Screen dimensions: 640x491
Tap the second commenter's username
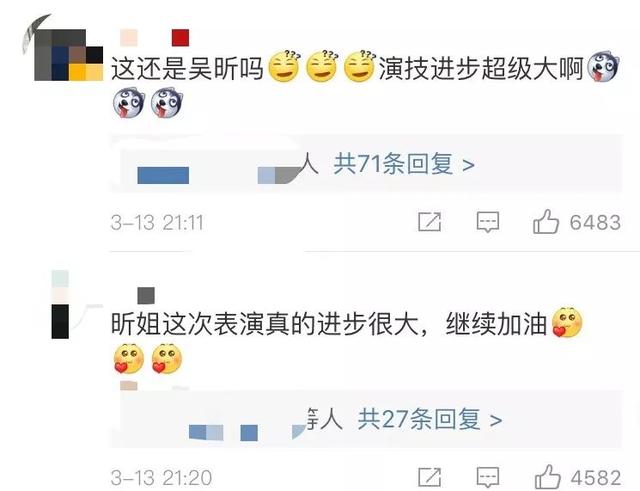coord(146,295)
